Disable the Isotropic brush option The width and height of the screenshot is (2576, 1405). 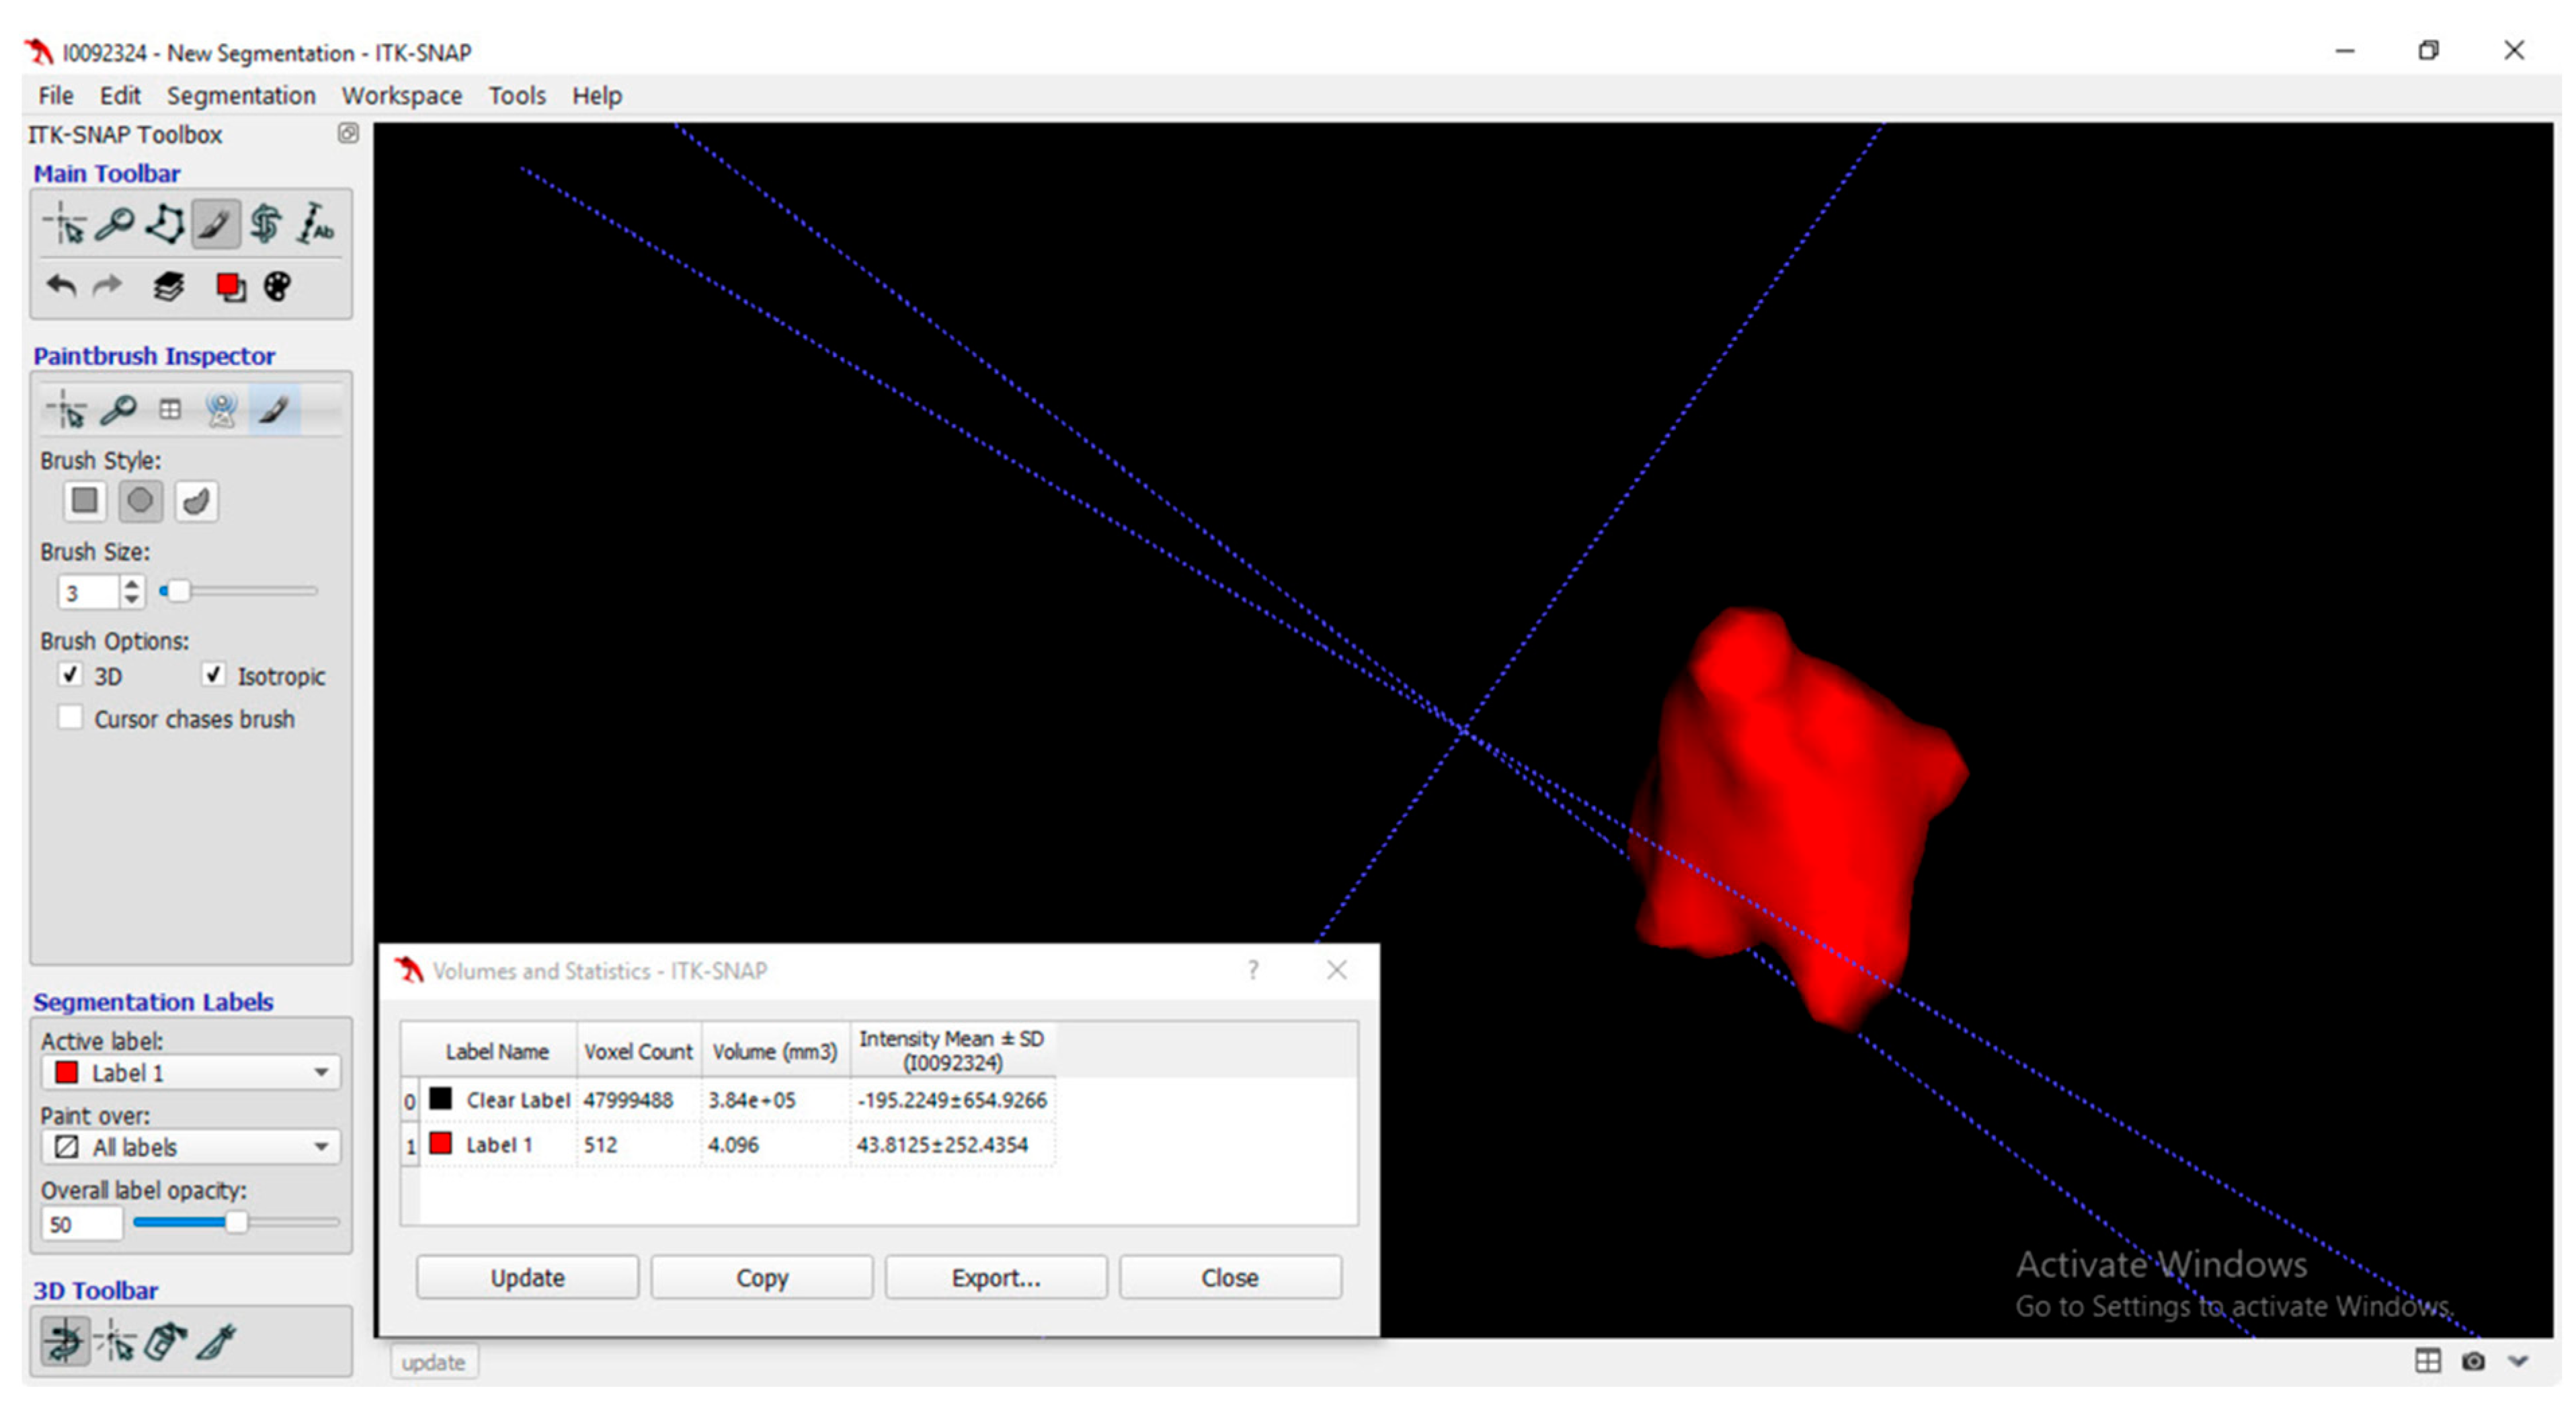click(213, 675)
